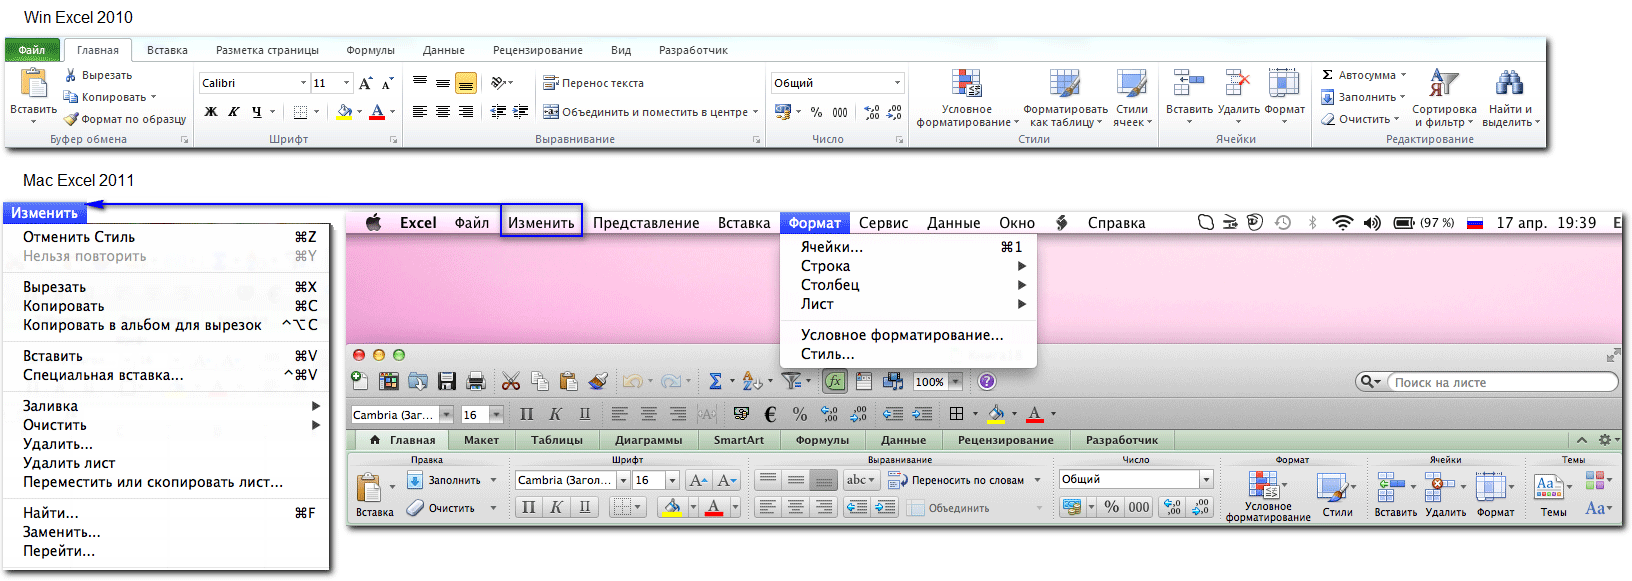Select Format Painter brush in Win Excel ribbon
The height and width of the screenshot is (581, 1632).
pos(71,119)
